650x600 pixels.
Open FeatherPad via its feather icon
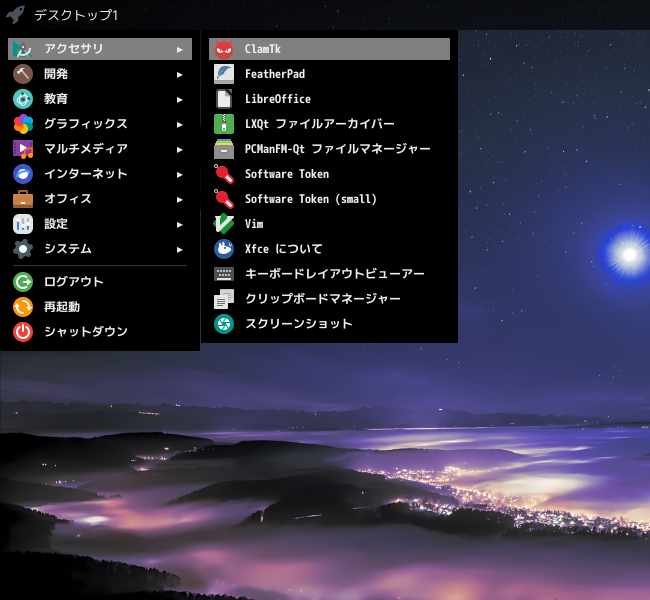click(224, 74)
